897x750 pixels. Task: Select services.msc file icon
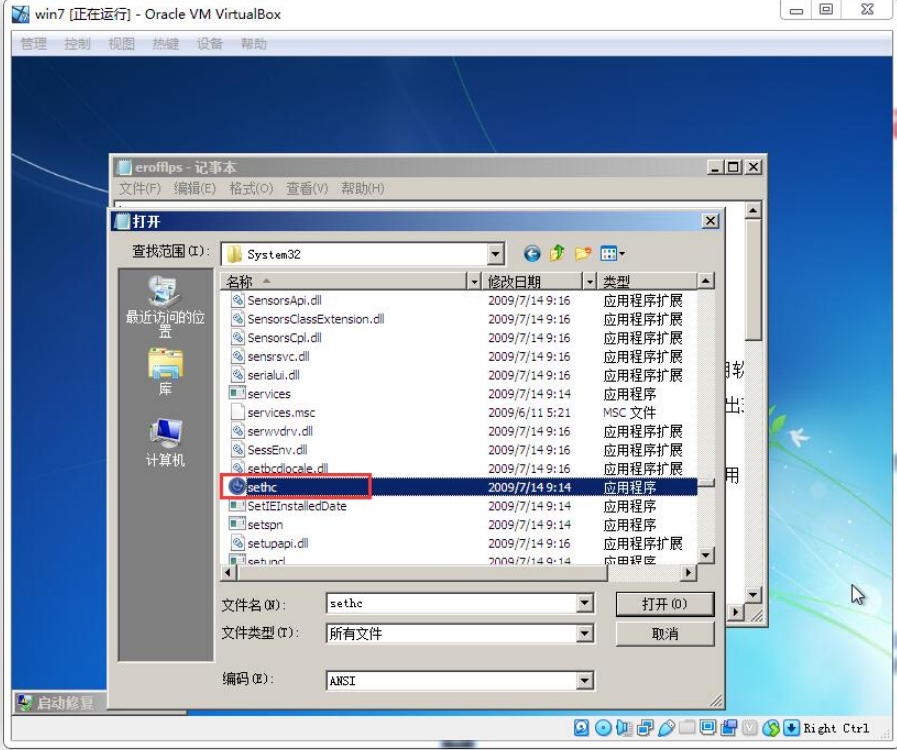coord(237,412)
